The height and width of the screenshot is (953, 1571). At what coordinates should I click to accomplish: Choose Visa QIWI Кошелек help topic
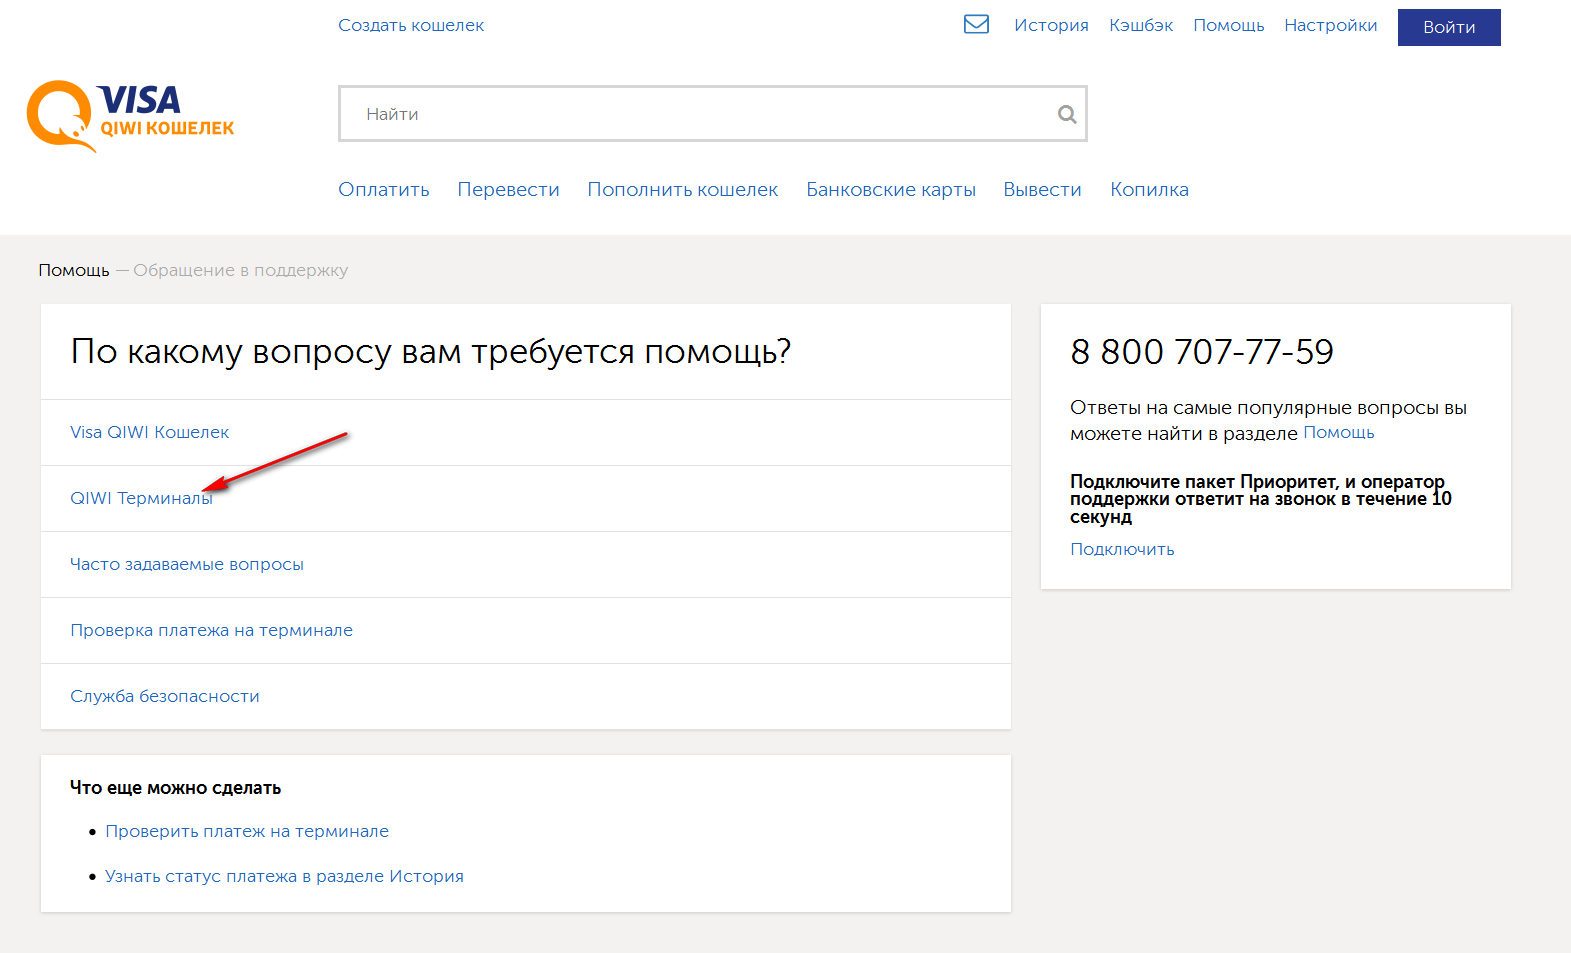click(150, 432)
